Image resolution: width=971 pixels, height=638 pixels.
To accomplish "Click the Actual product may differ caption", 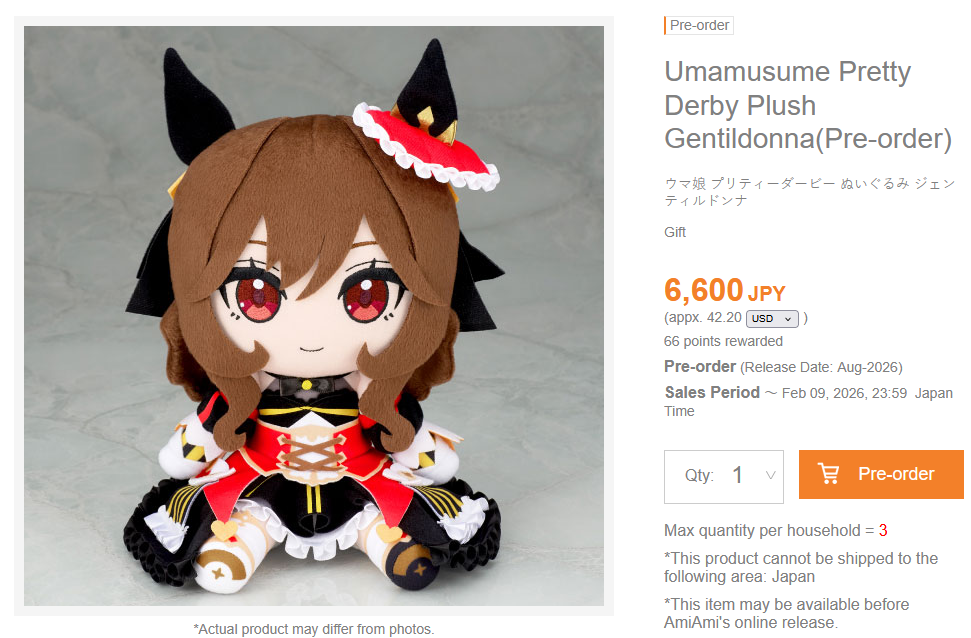I will tap(313, 629).
